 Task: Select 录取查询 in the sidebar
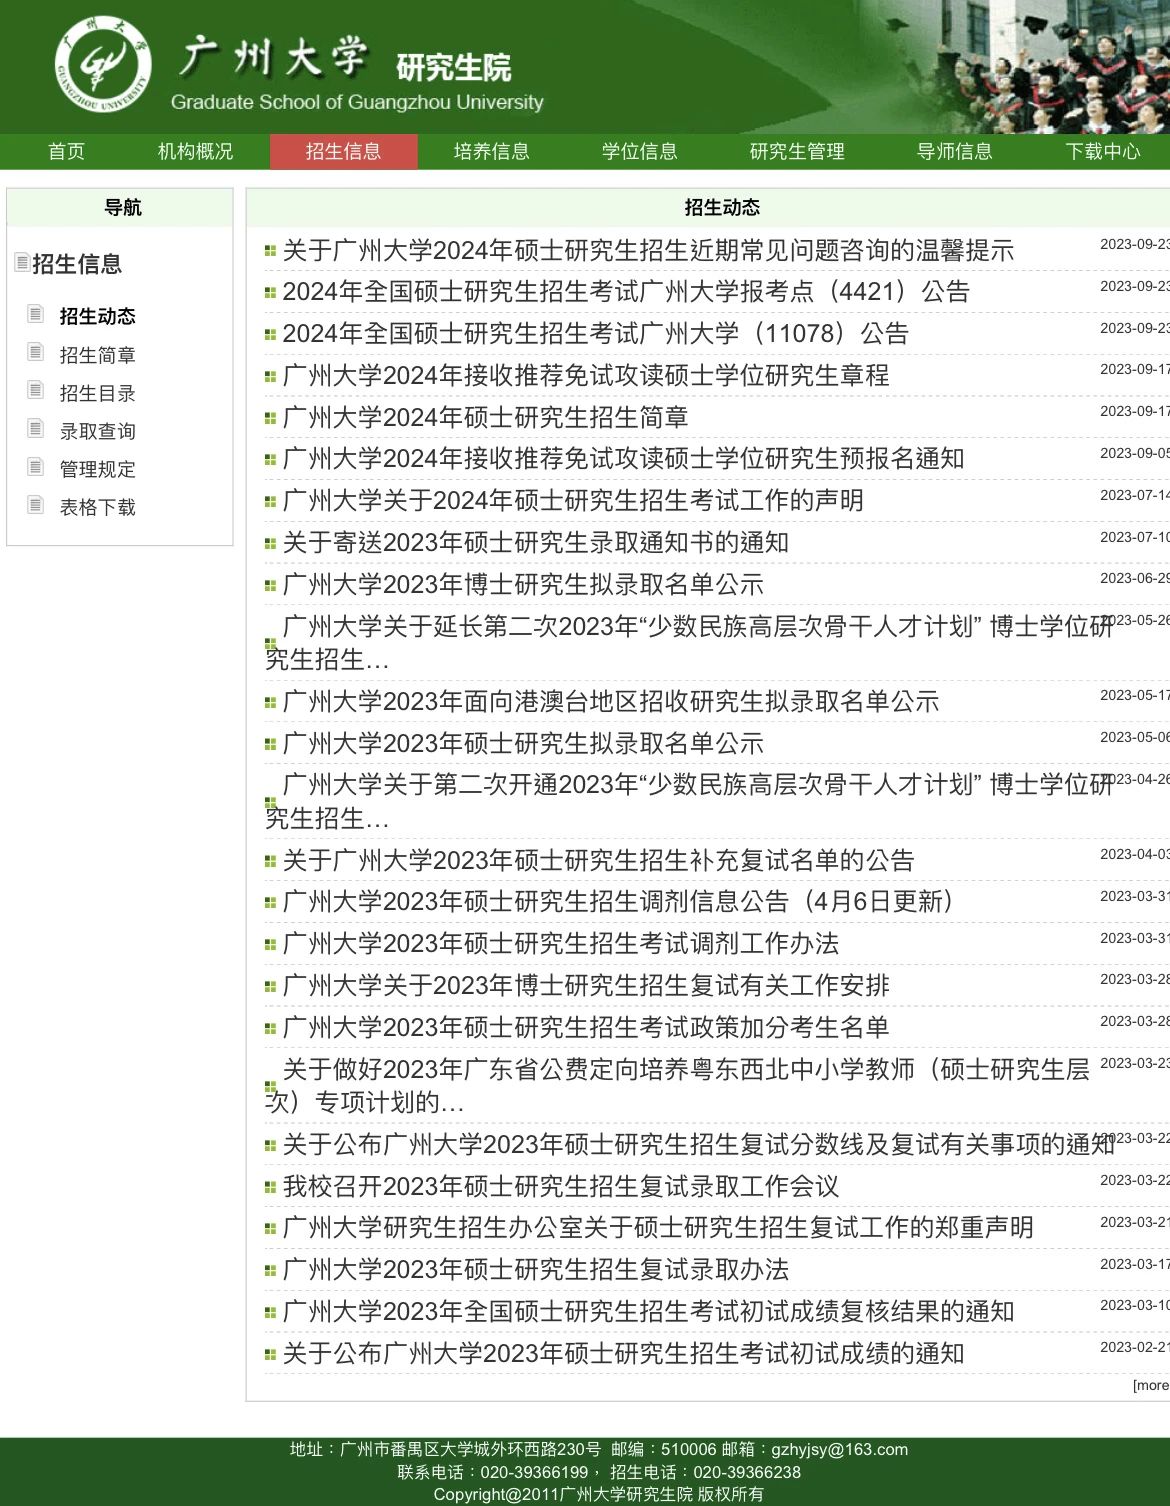[97, 431]
